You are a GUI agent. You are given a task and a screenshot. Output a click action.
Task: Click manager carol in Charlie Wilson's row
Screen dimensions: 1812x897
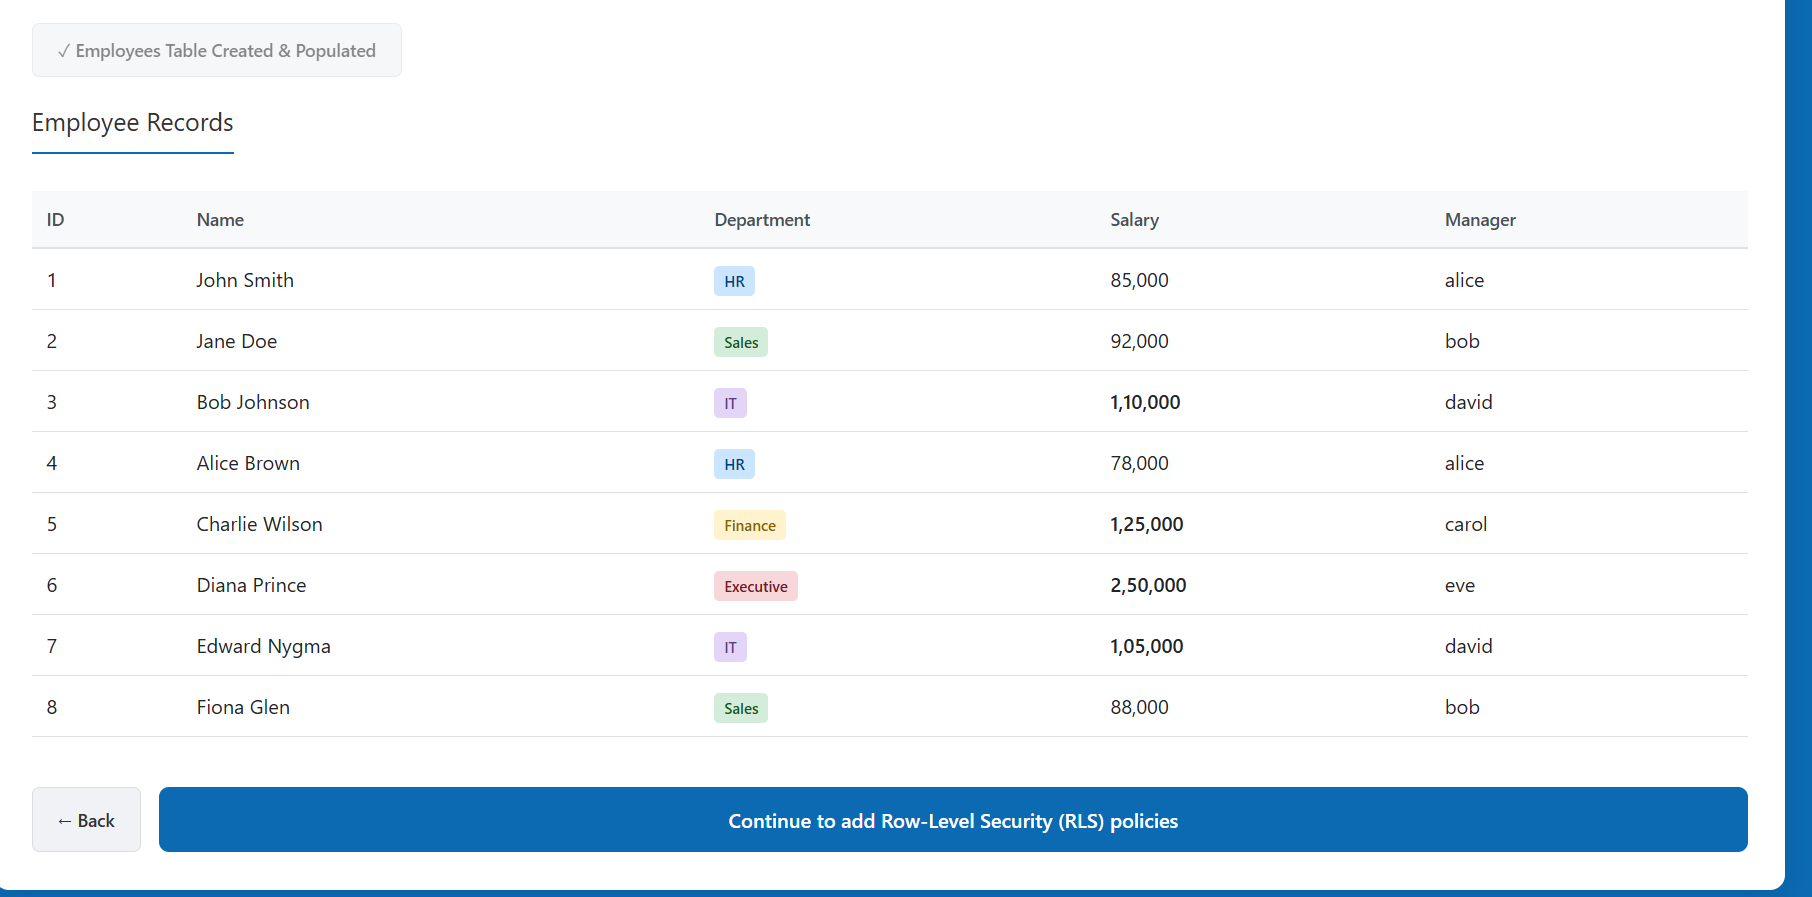point(1465,524)
